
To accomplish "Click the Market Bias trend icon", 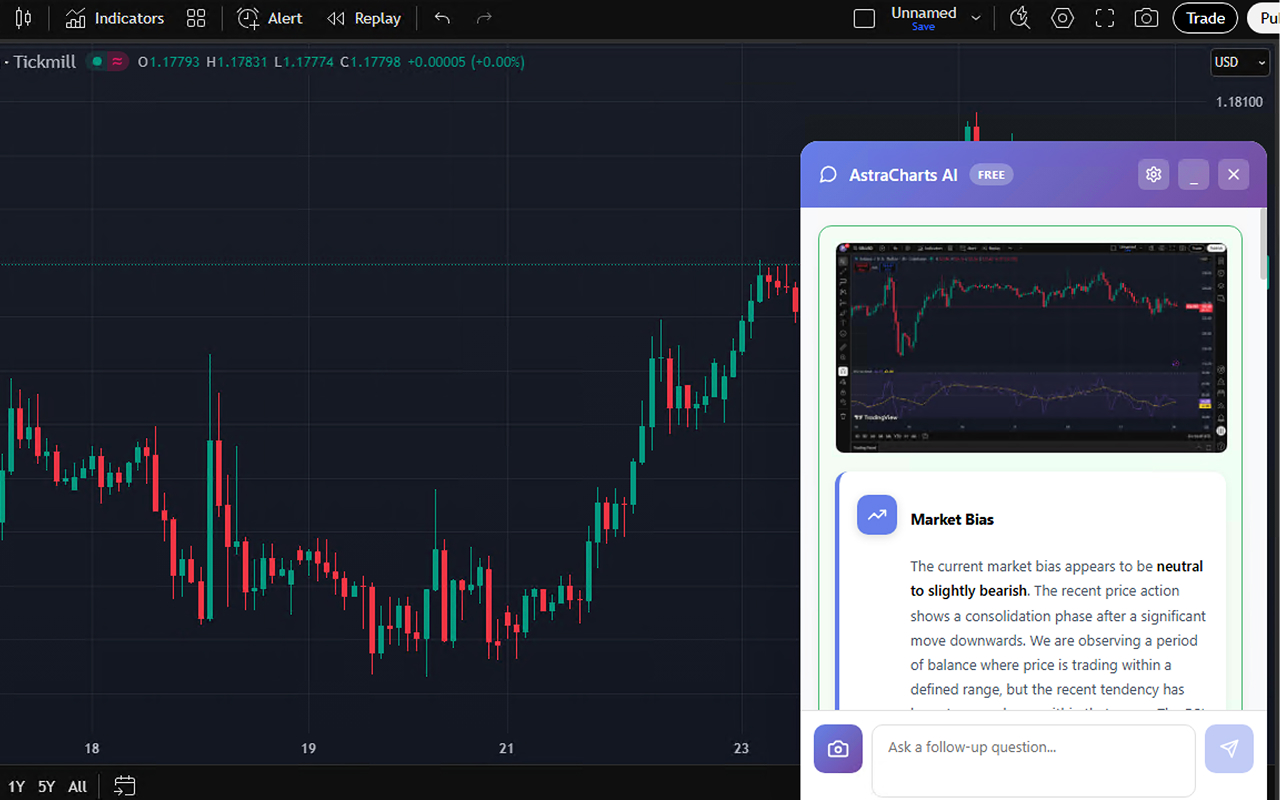I will tap(877, 515).
